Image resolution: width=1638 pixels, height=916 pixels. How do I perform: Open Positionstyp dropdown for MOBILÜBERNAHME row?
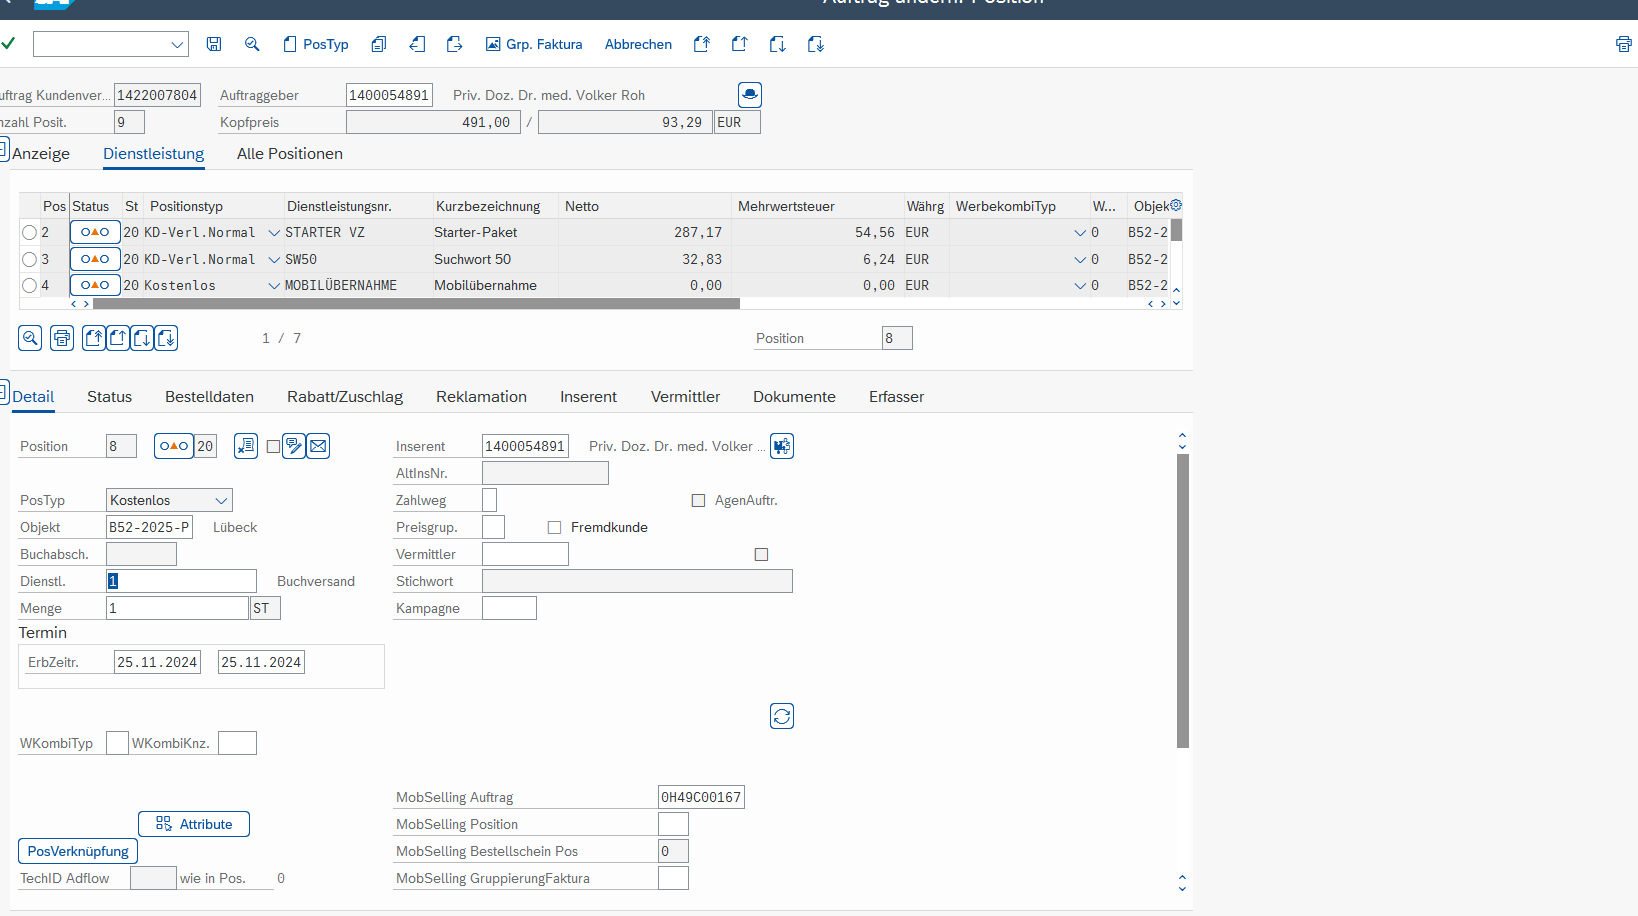point(274,285)
